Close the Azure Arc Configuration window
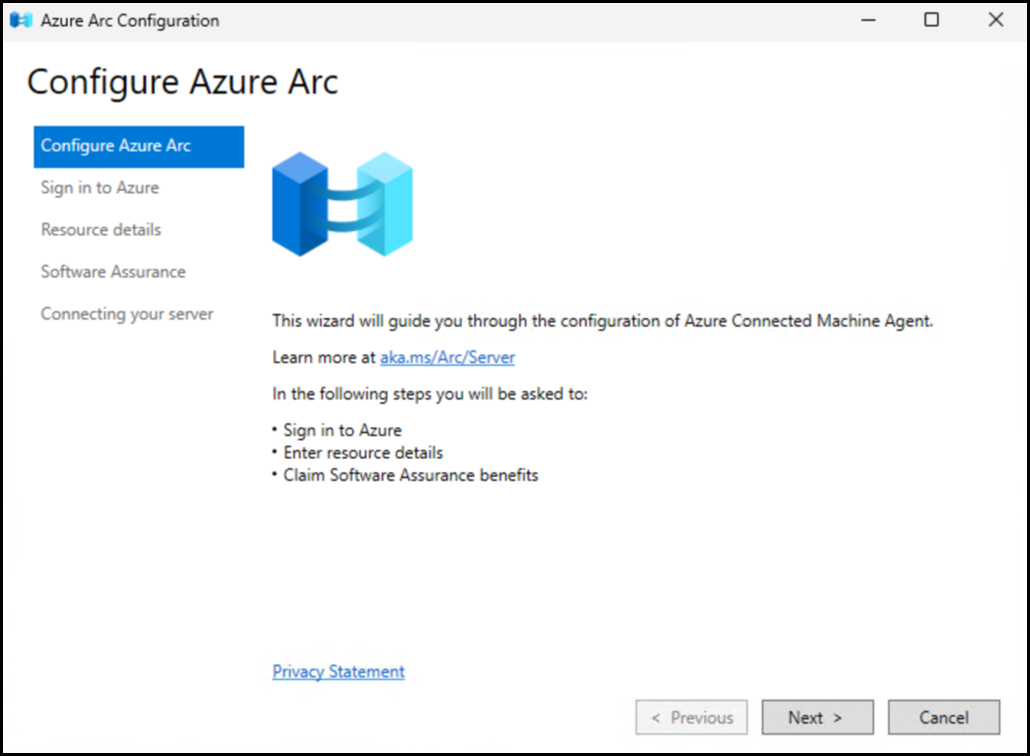The width and height of the screenshot is (1030, 756). coord(995,20)
